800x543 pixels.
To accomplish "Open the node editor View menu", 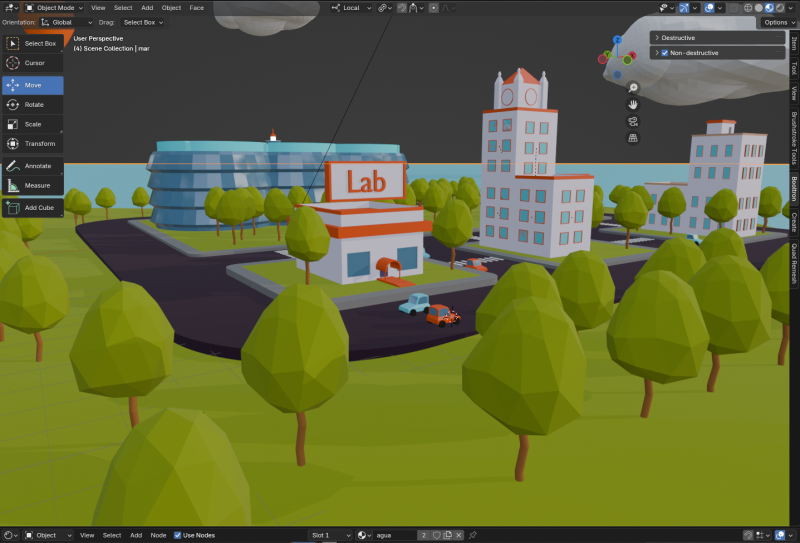I will point(87,535).
